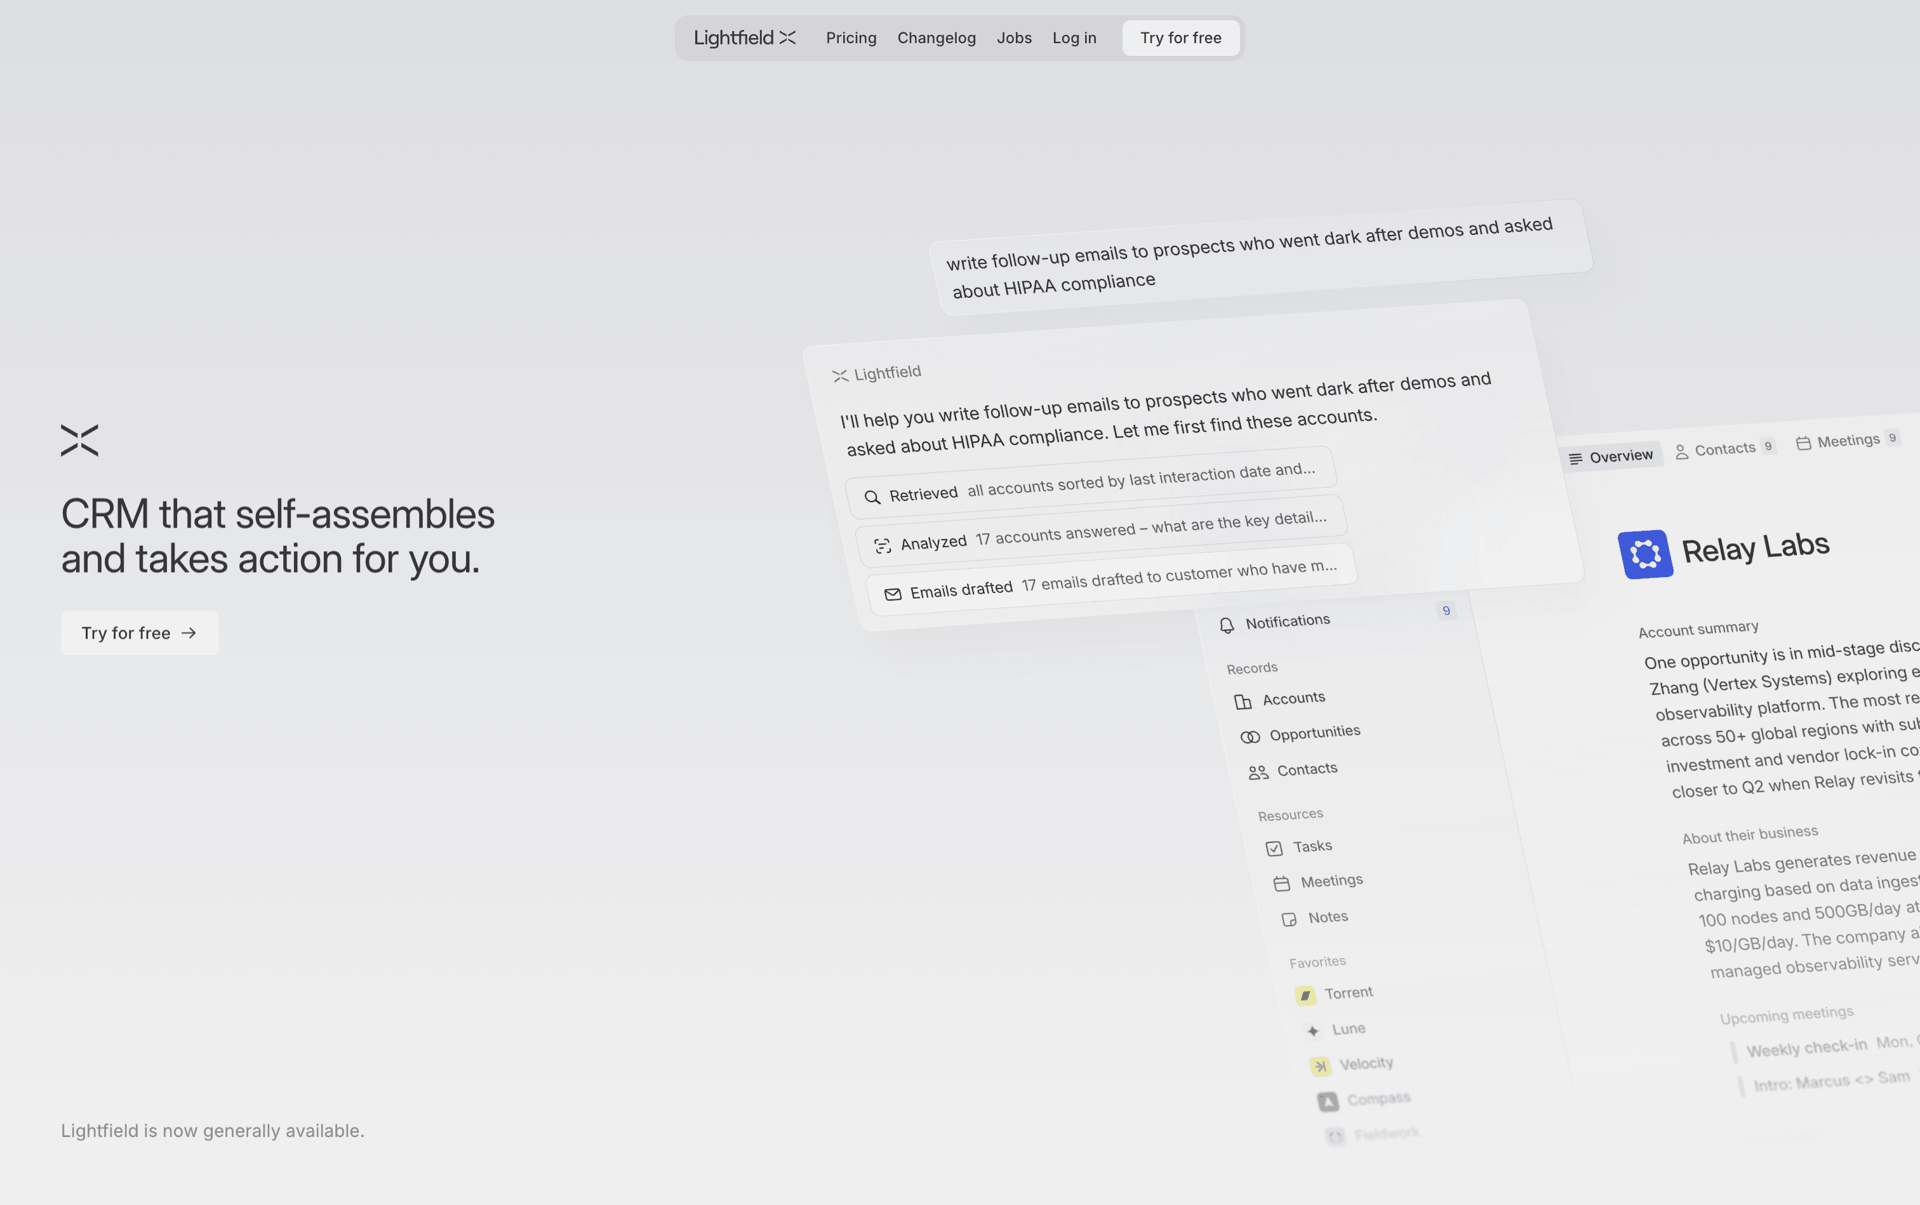Open the Weekly check-in upcoming meeting
The width and height of the screenshot is (1920, 1205).
1806,1048
